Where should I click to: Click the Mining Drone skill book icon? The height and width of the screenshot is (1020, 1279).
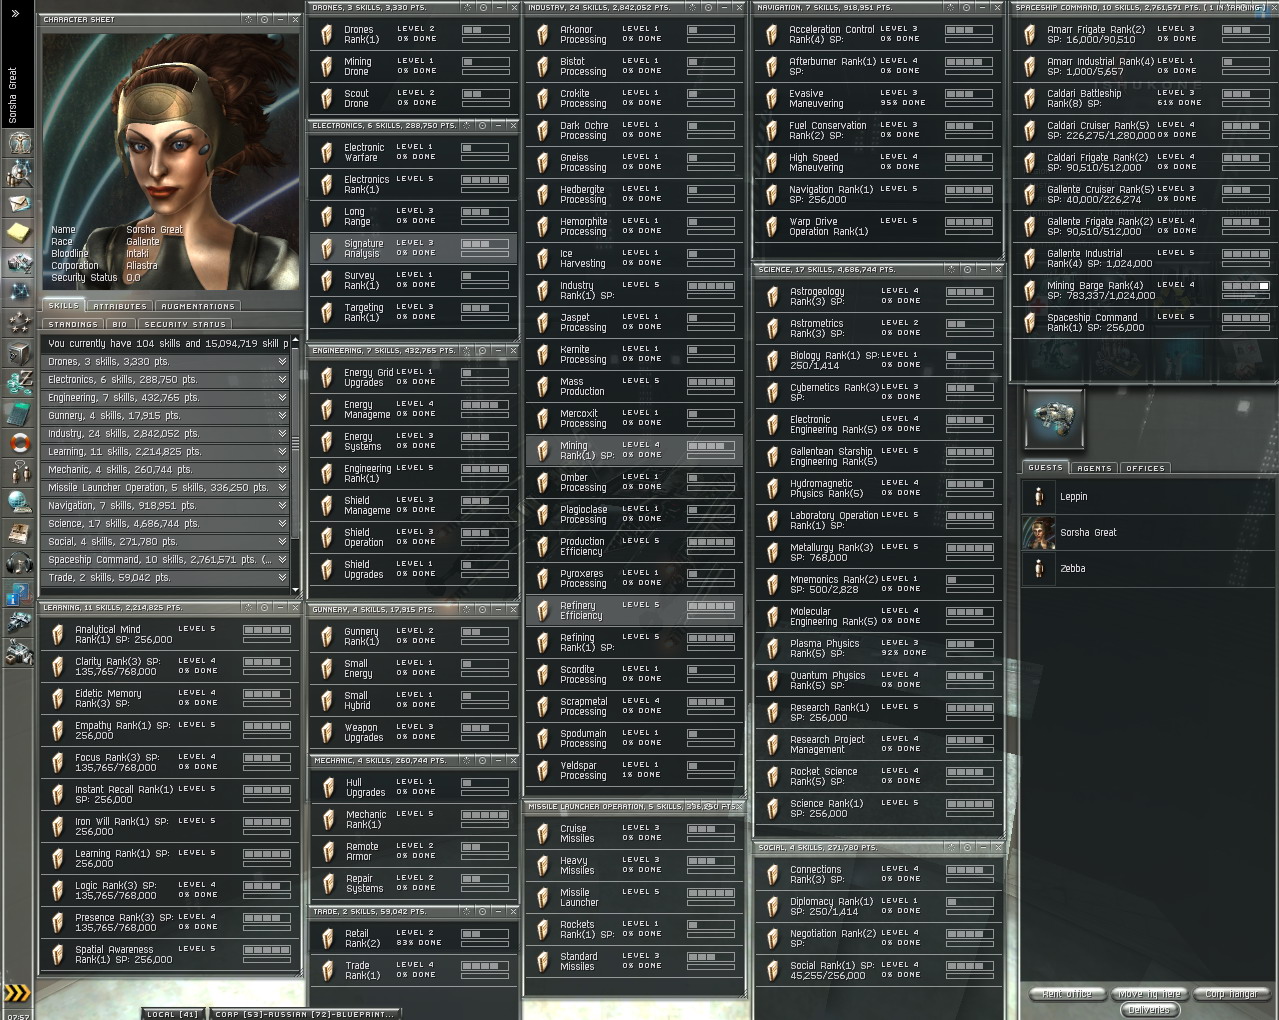pyautogui.click(x=327, y=67)
